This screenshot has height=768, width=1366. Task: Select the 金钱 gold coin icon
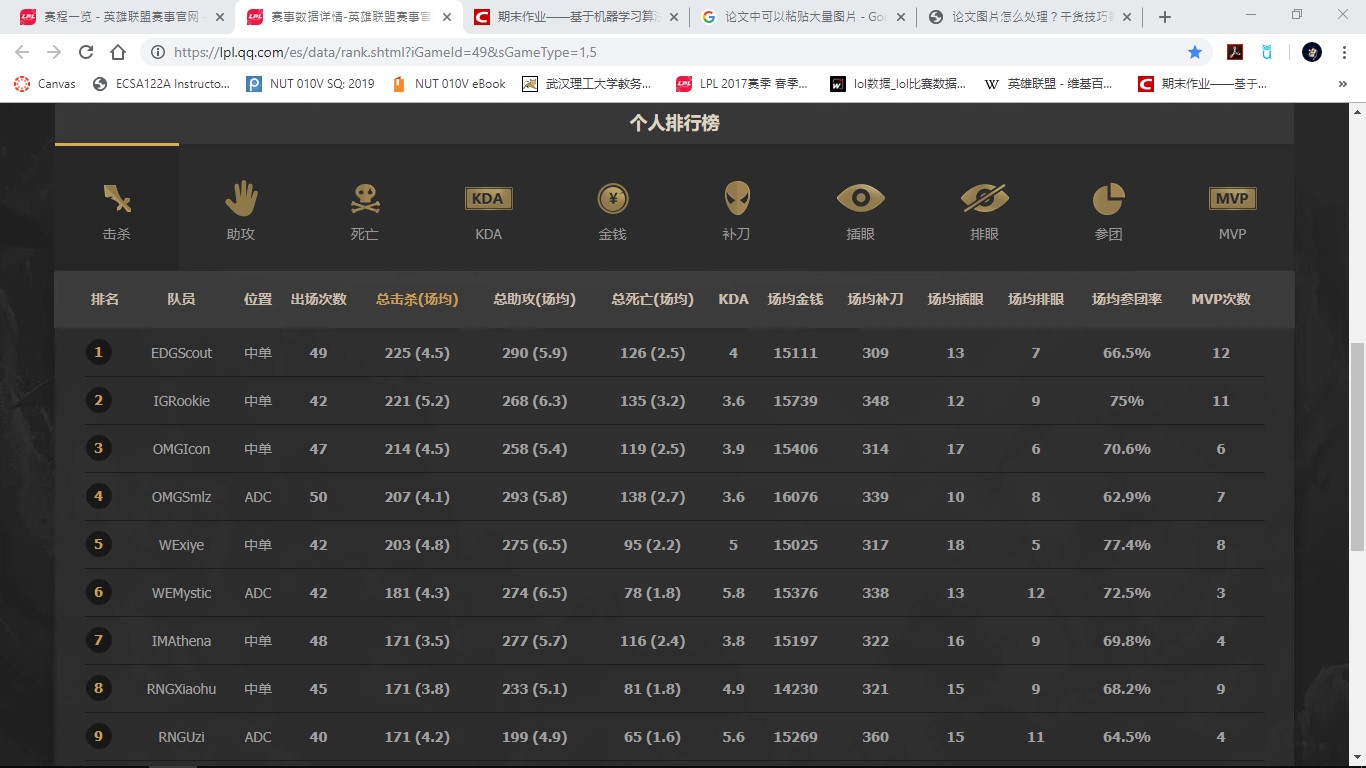612,200
